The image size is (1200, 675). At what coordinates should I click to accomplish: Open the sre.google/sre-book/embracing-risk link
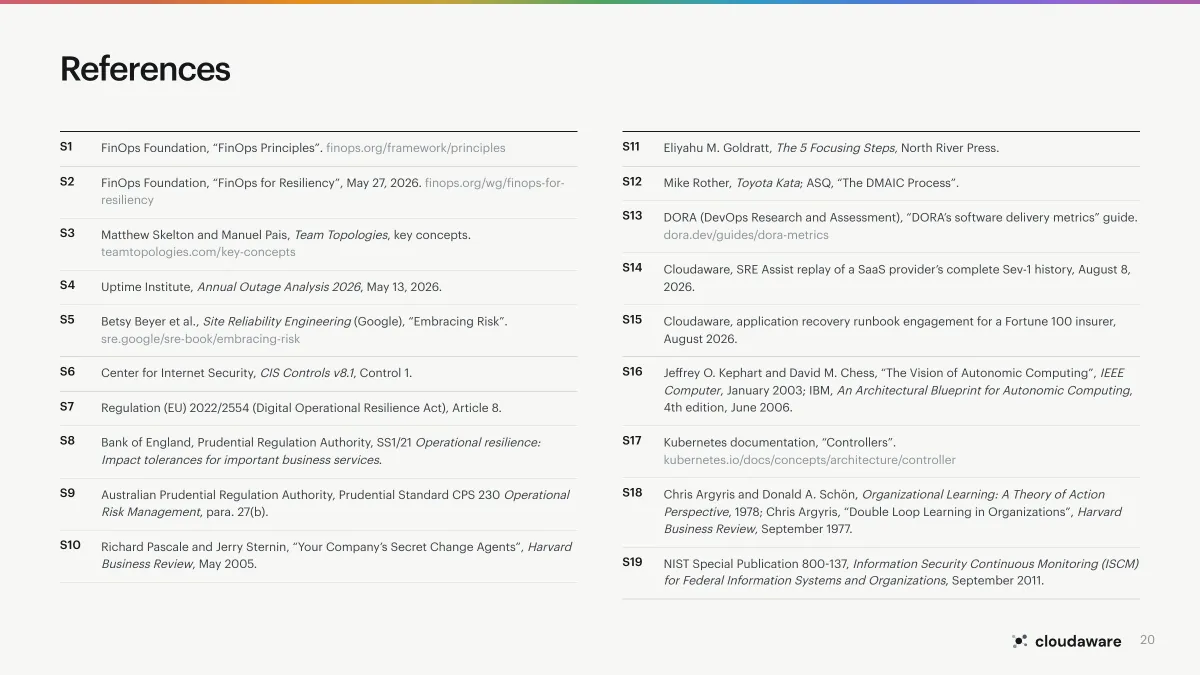(200, 339)
